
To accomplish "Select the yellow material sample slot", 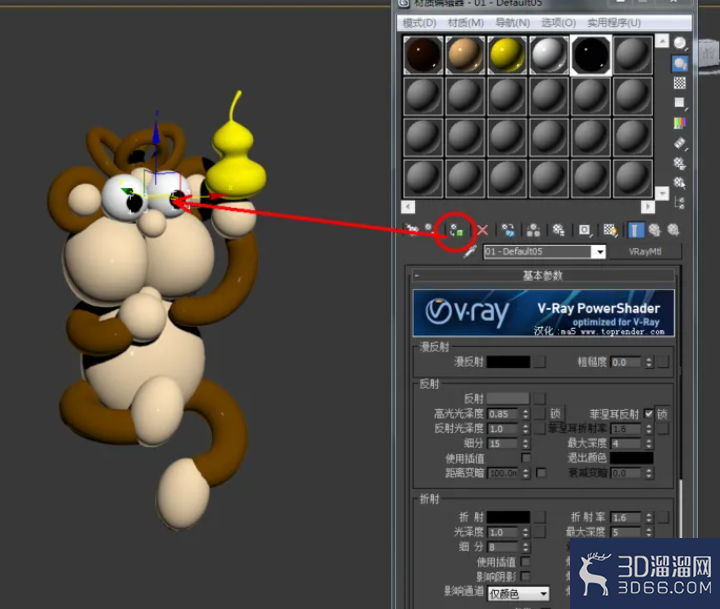I will click(x=507, y=55).
